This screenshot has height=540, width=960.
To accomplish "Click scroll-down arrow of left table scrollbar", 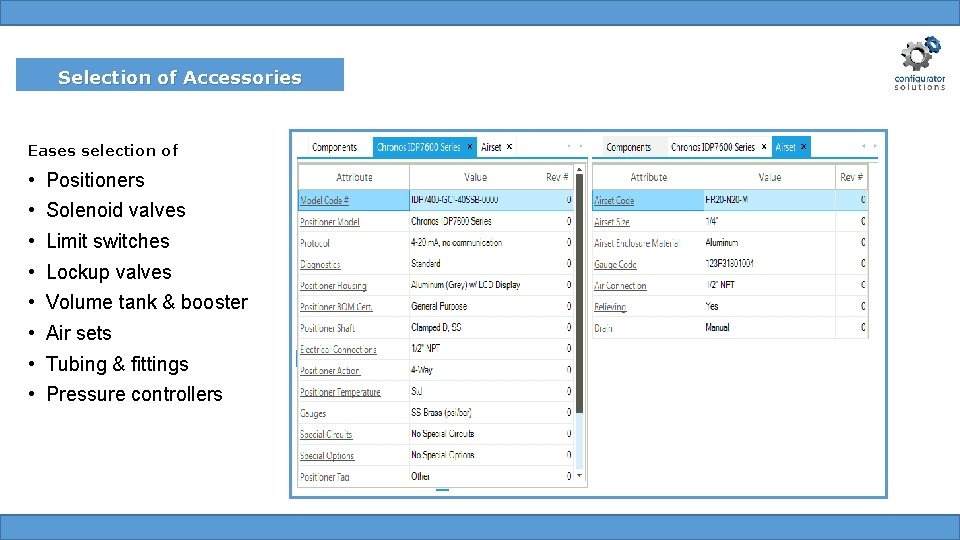I will pos(579,476).
